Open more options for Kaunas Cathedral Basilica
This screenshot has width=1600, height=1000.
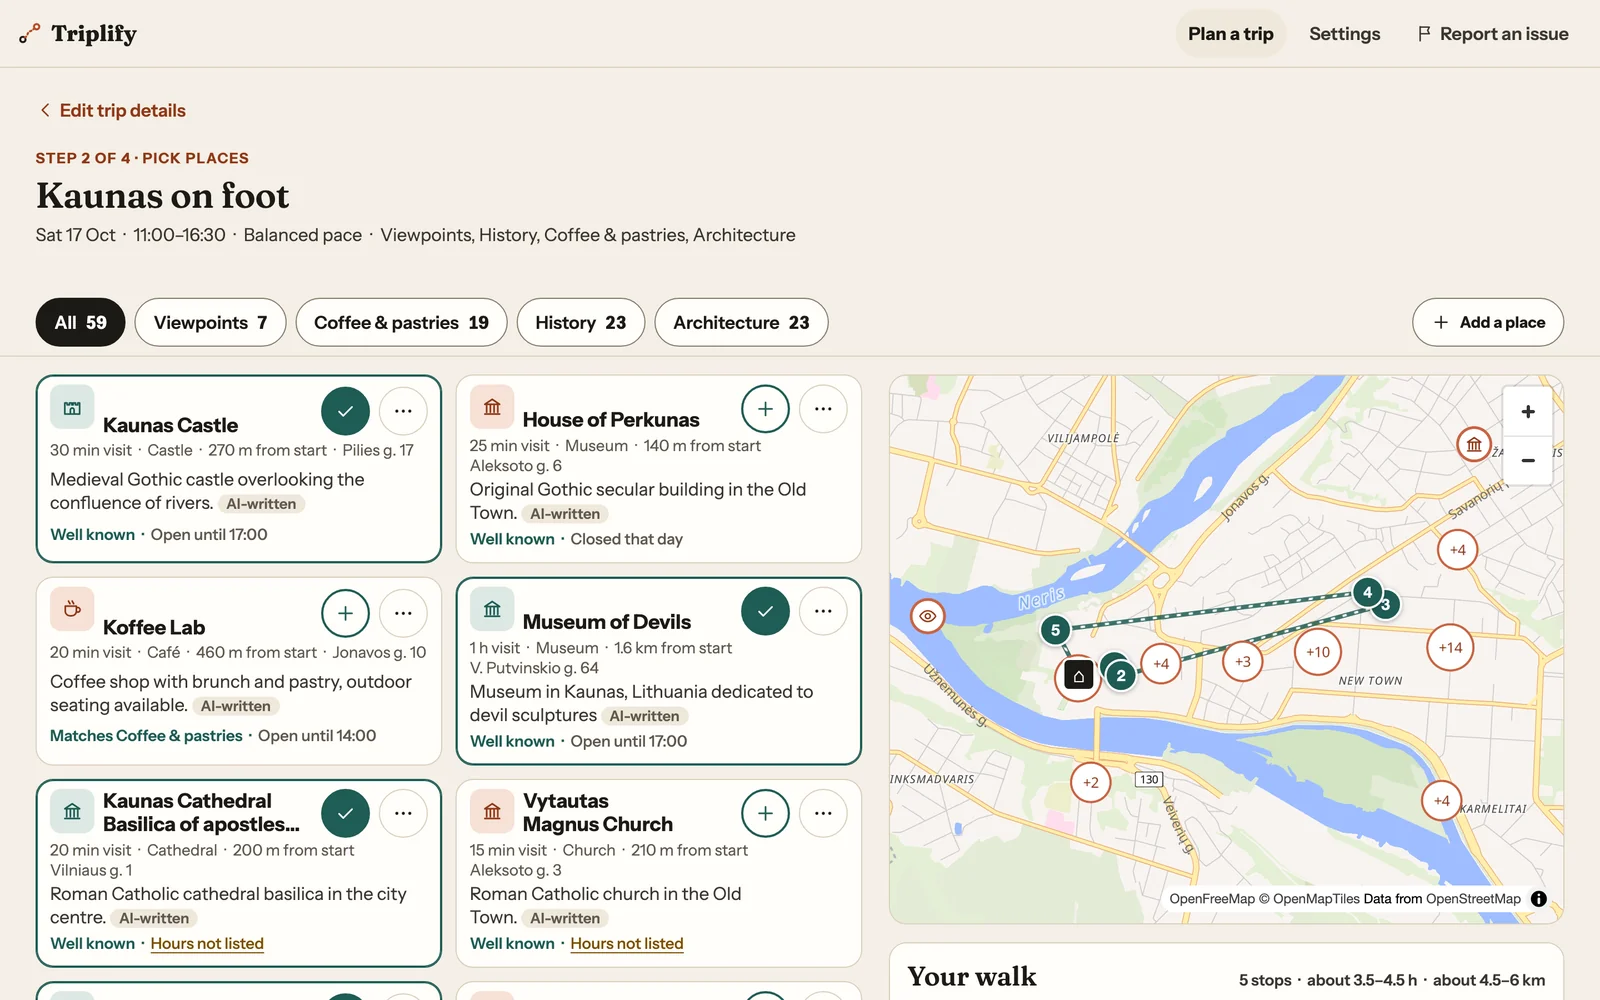click(403, 813)
